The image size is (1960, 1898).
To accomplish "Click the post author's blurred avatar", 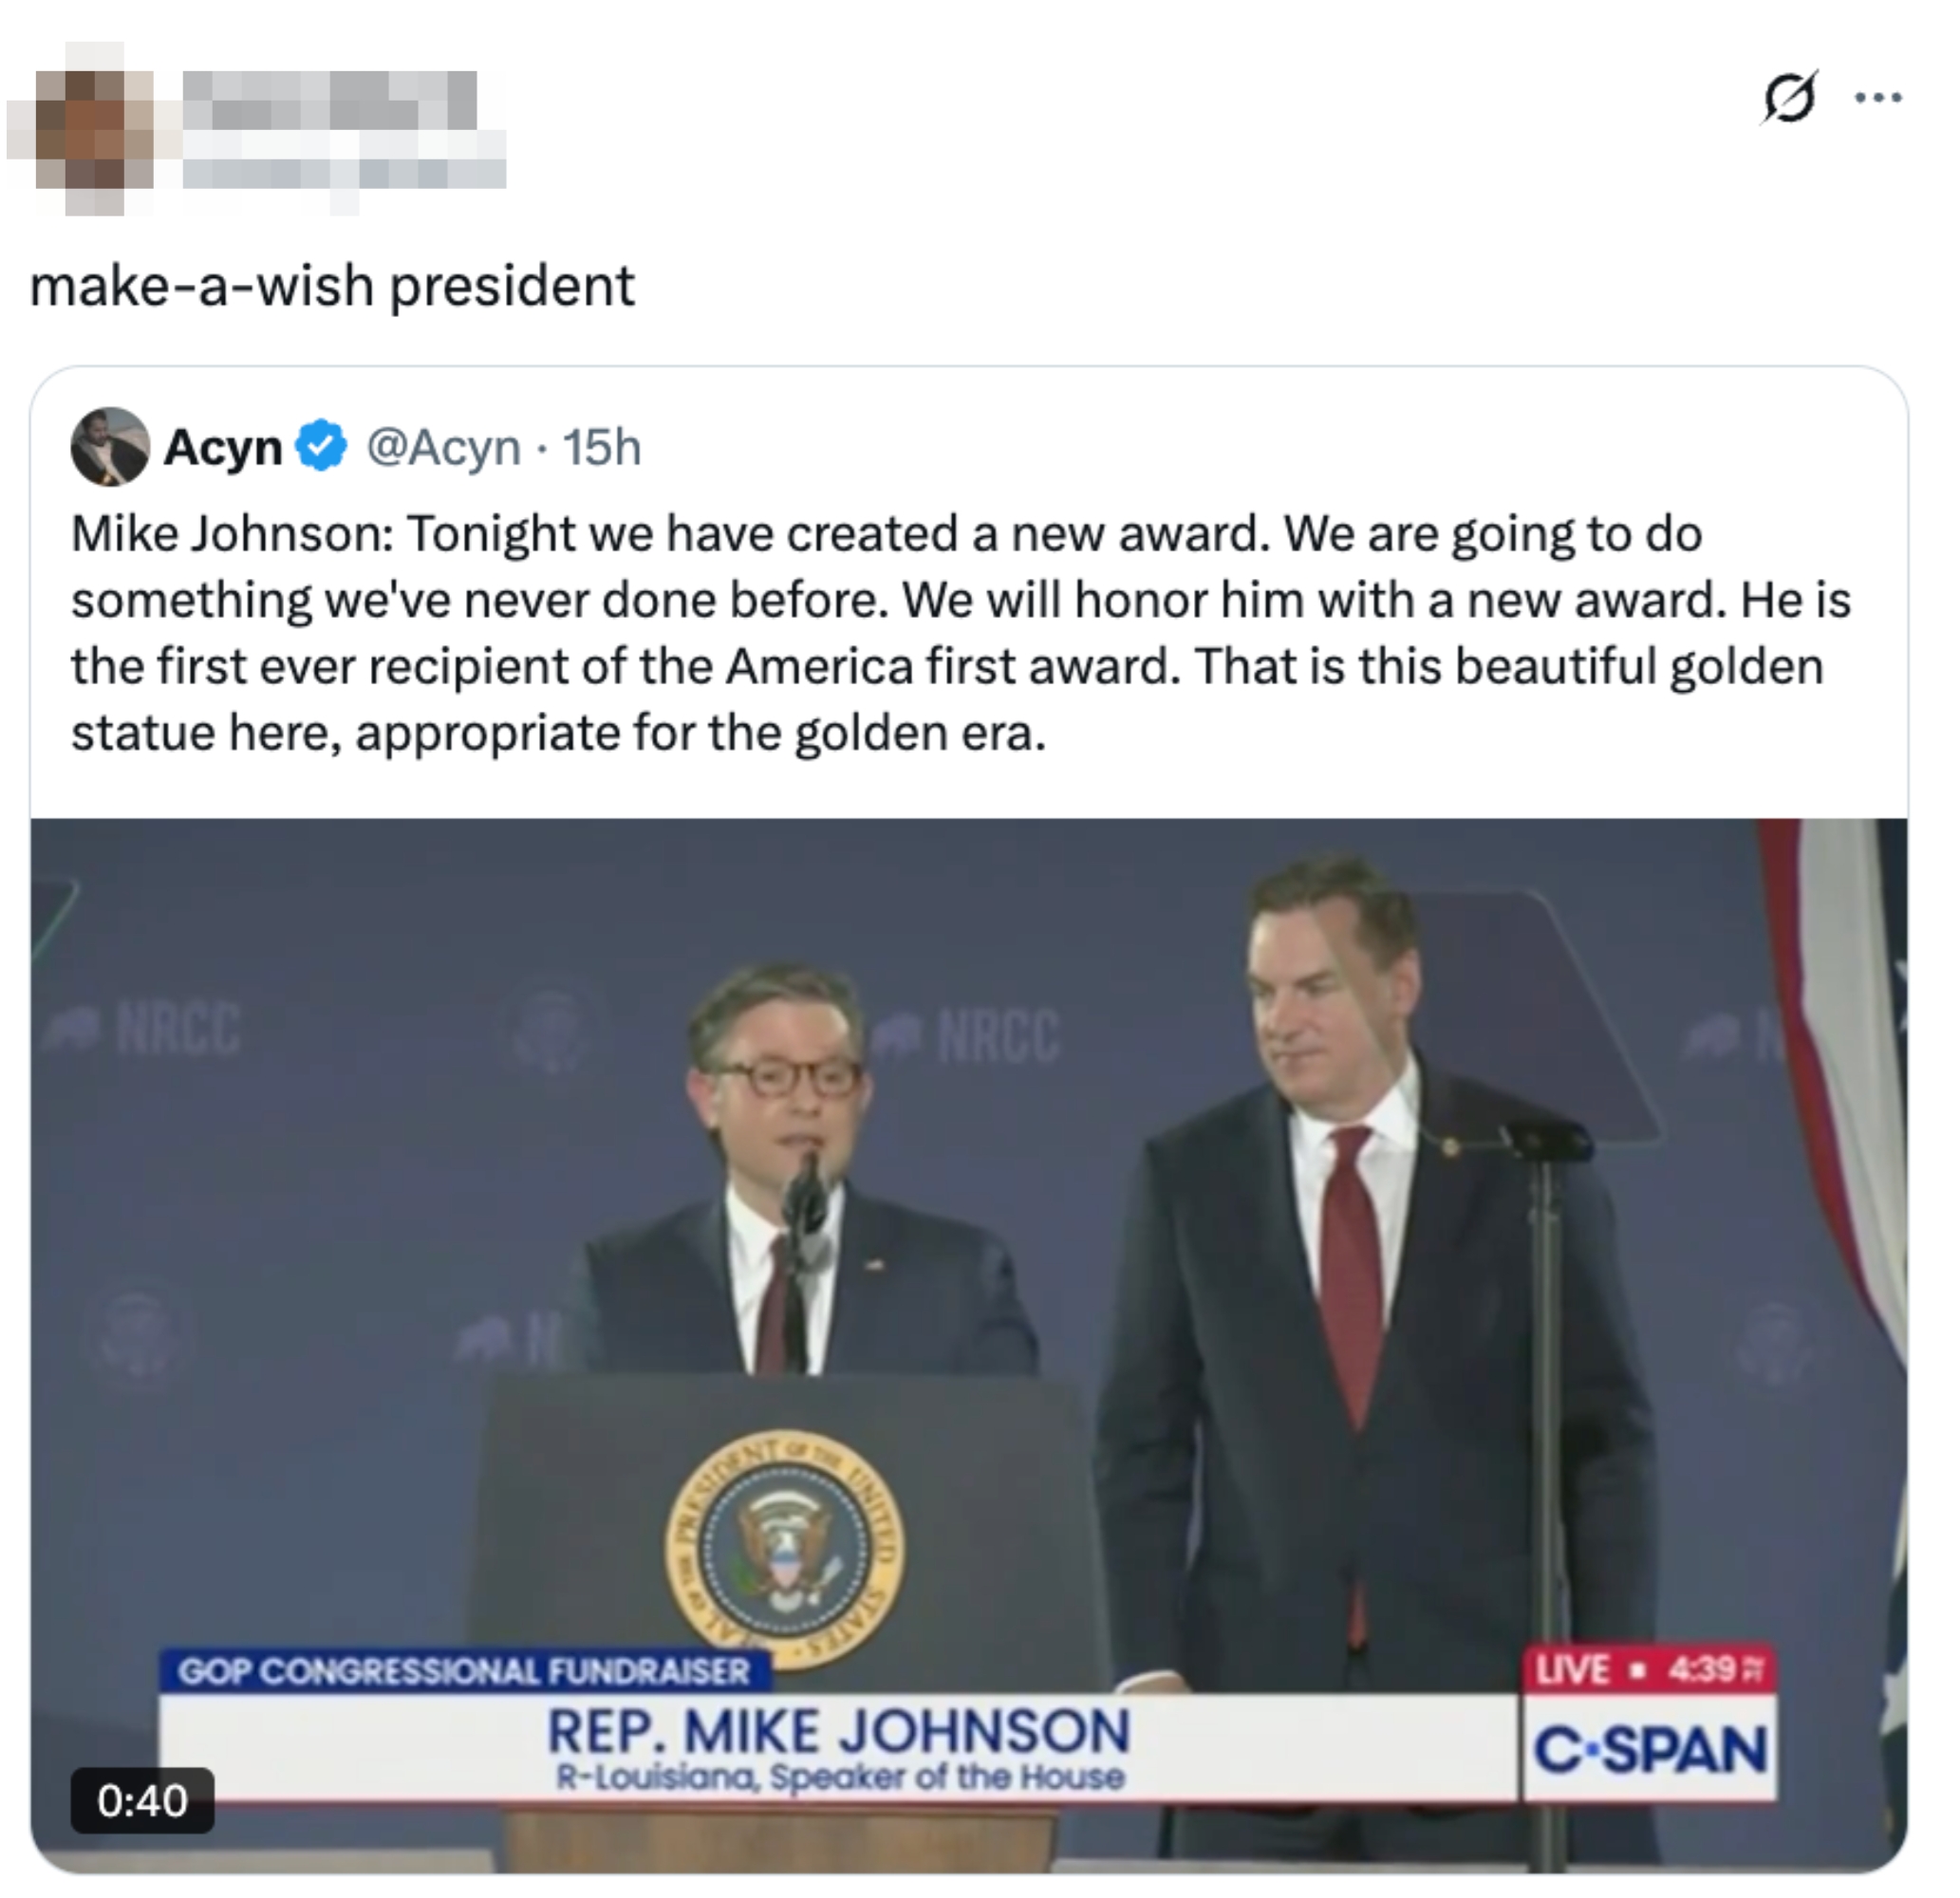I will [80, 130].
